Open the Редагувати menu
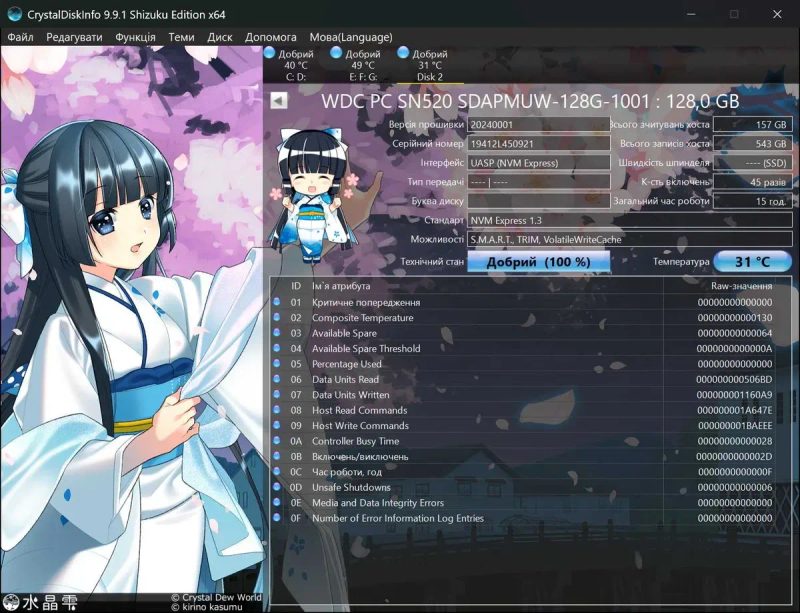The height and width of the screenshot is (613, 800). [74, 37]
